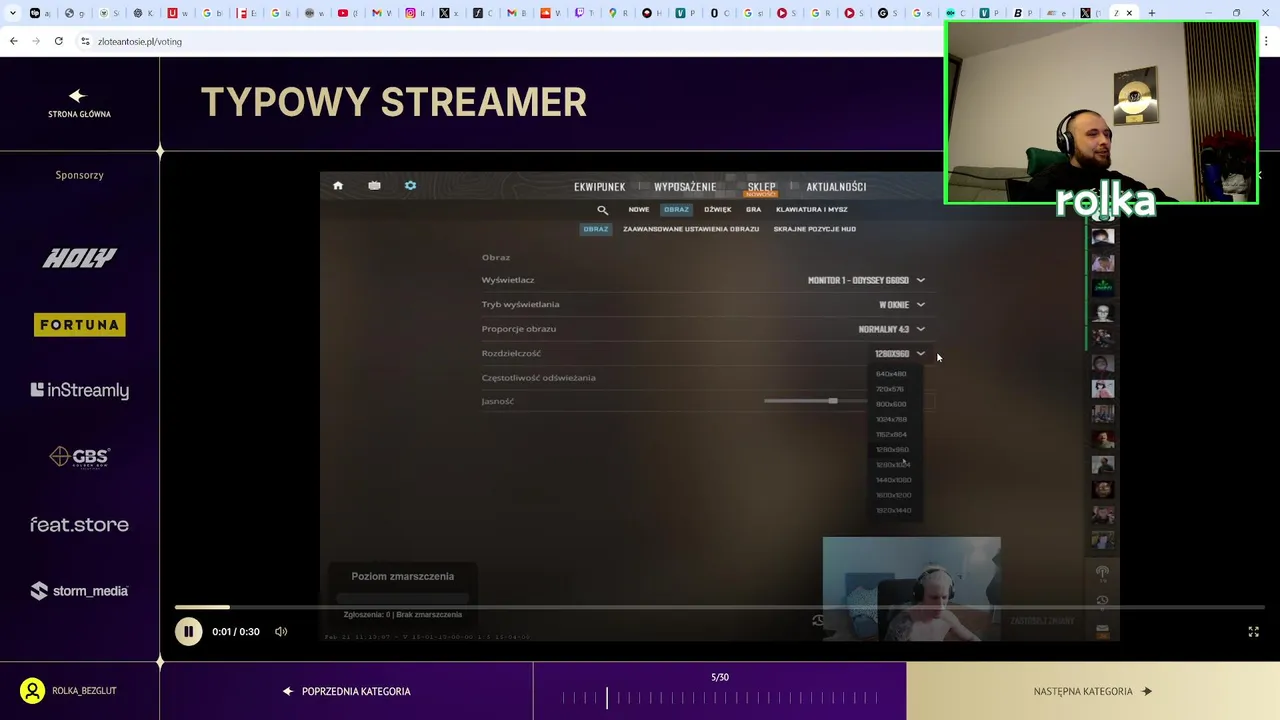Select the Nowe settings tab

(639, 210)
